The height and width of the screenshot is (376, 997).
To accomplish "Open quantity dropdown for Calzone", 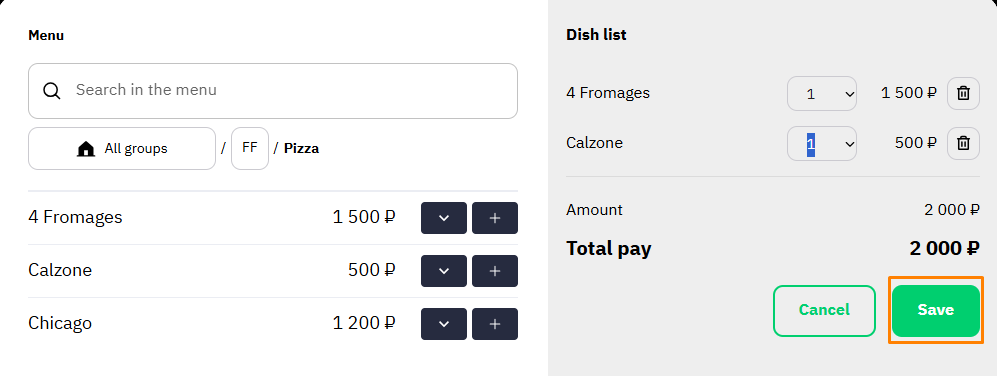I will [822, 144].
